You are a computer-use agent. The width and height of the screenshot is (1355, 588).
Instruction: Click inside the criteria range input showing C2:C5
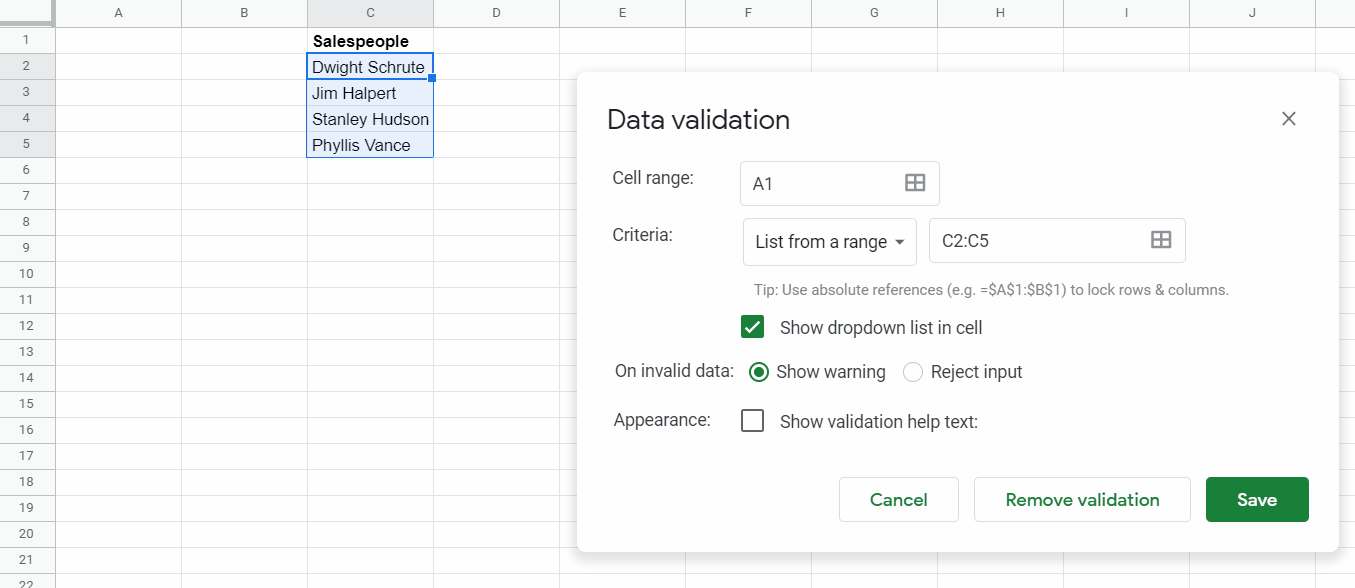coord(1040,240)
